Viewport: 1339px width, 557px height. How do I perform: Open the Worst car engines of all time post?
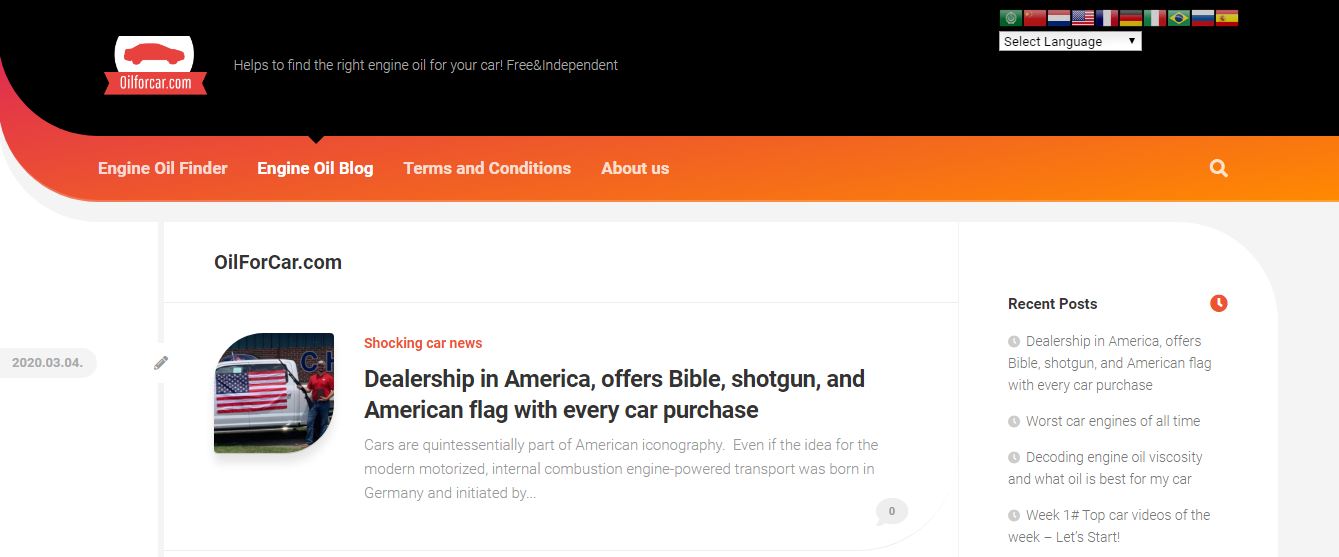pyautogui.click(x=1113, y=421)
